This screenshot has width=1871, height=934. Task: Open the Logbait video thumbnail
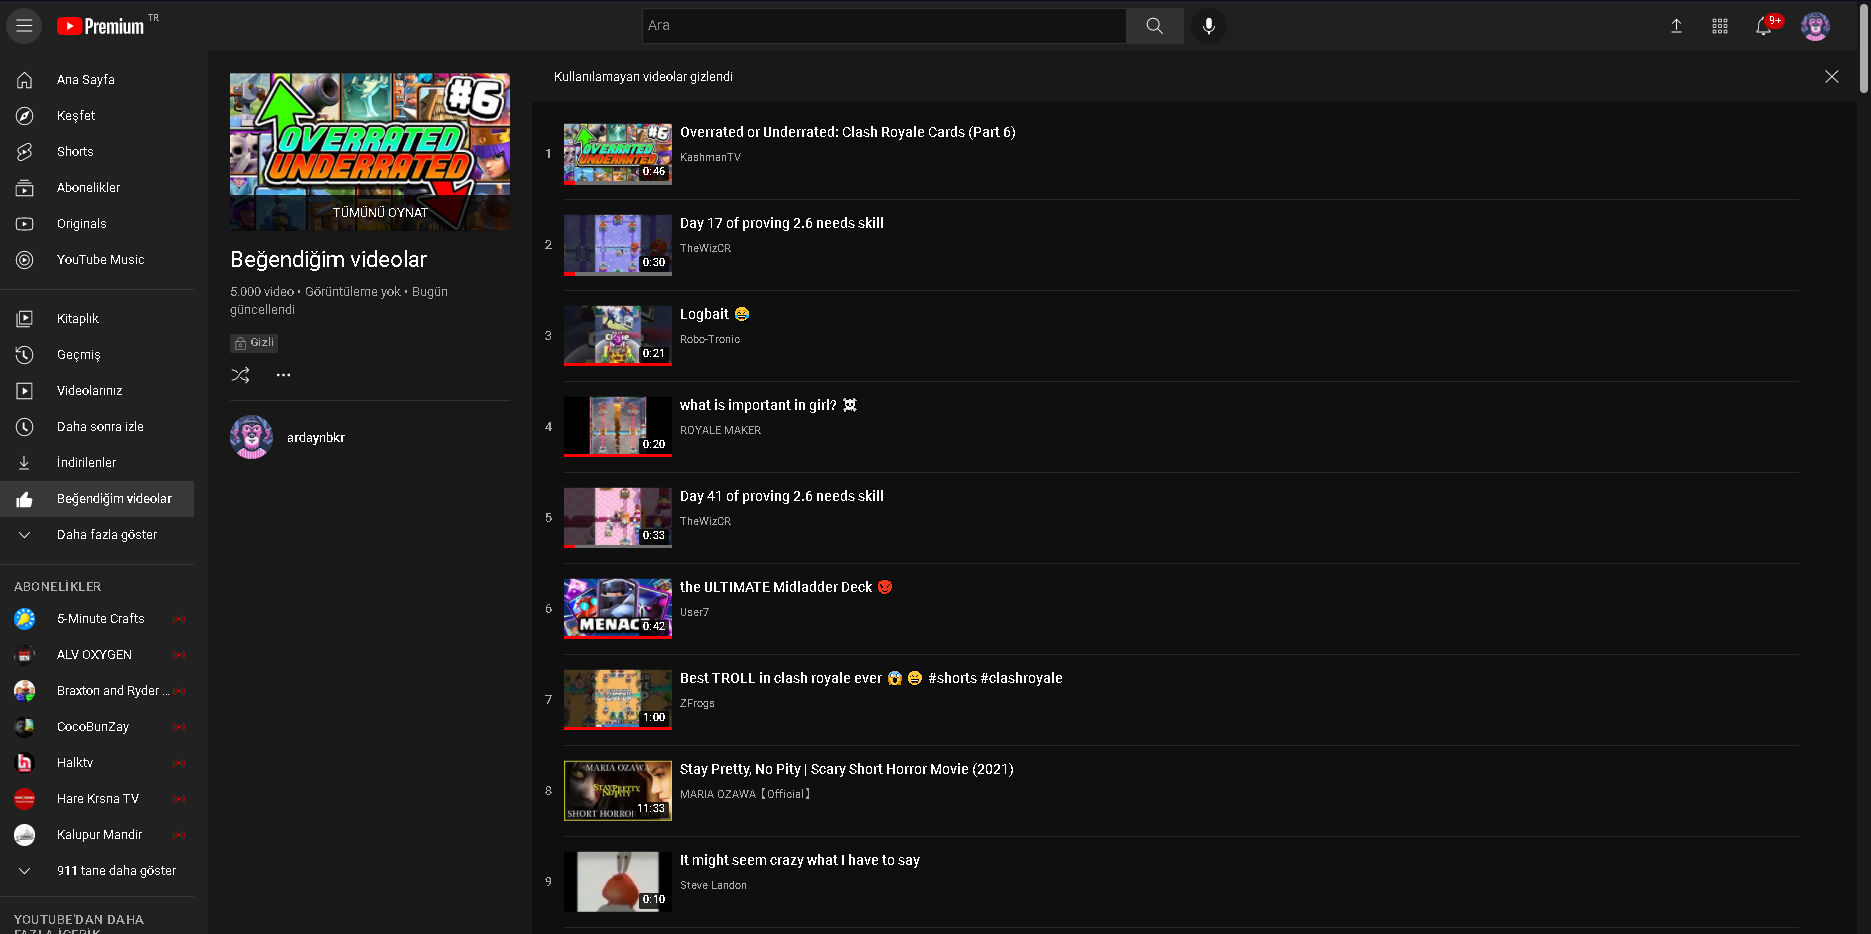pyautogui.click(x=618, y=336)
